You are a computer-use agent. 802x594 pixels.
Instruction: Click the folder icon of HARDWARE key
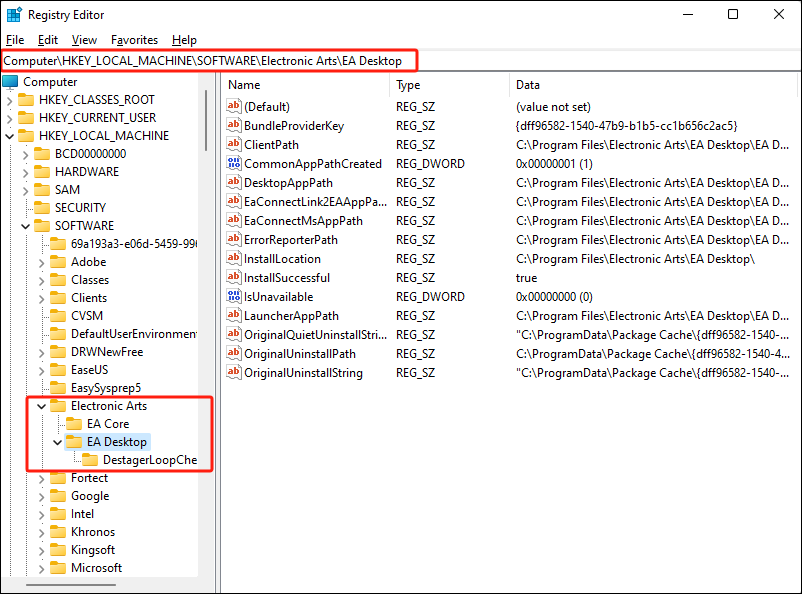click(x=42, y=172)
